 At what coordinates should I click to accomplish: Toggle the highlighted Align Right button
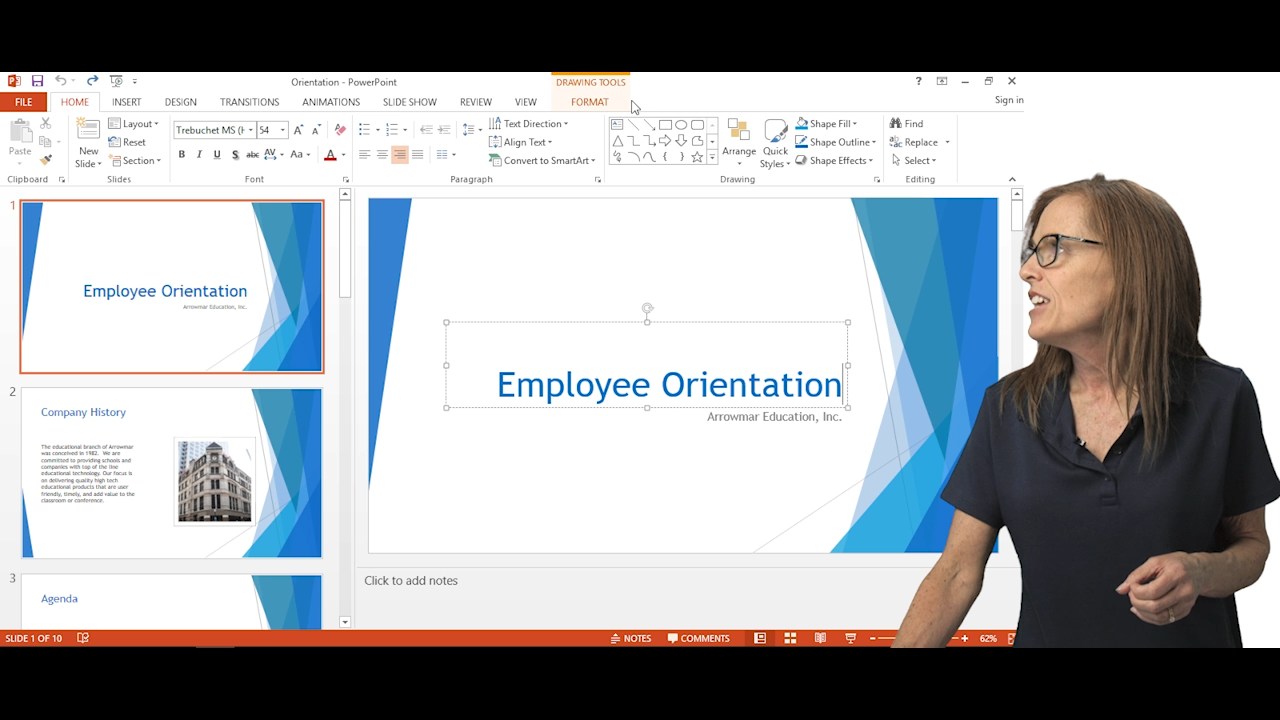coord(400,154)
